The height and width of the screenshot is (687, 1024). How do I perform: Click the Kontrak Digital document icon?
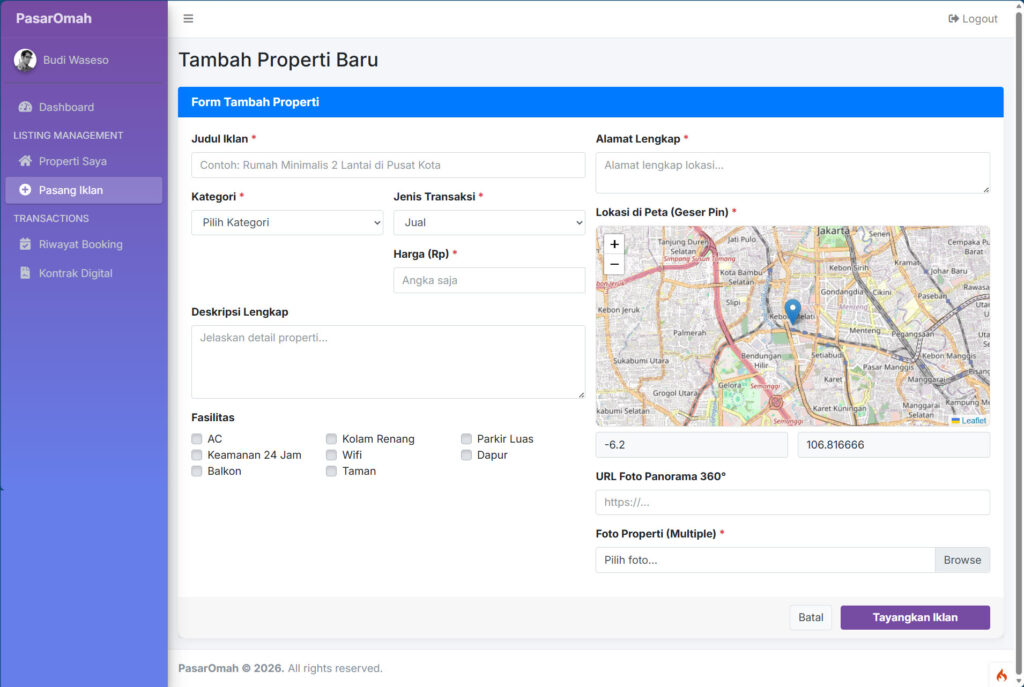(25, 273)
